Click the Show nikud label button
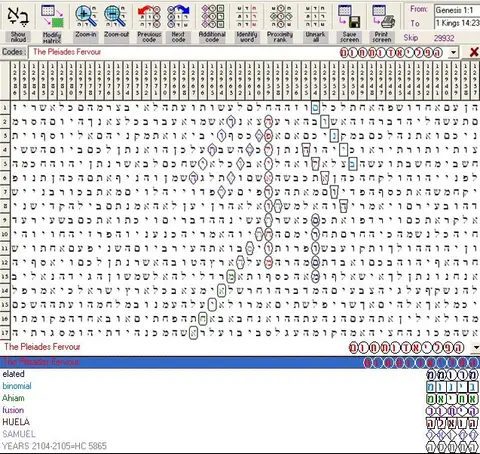480x454 pixels. 18,37
